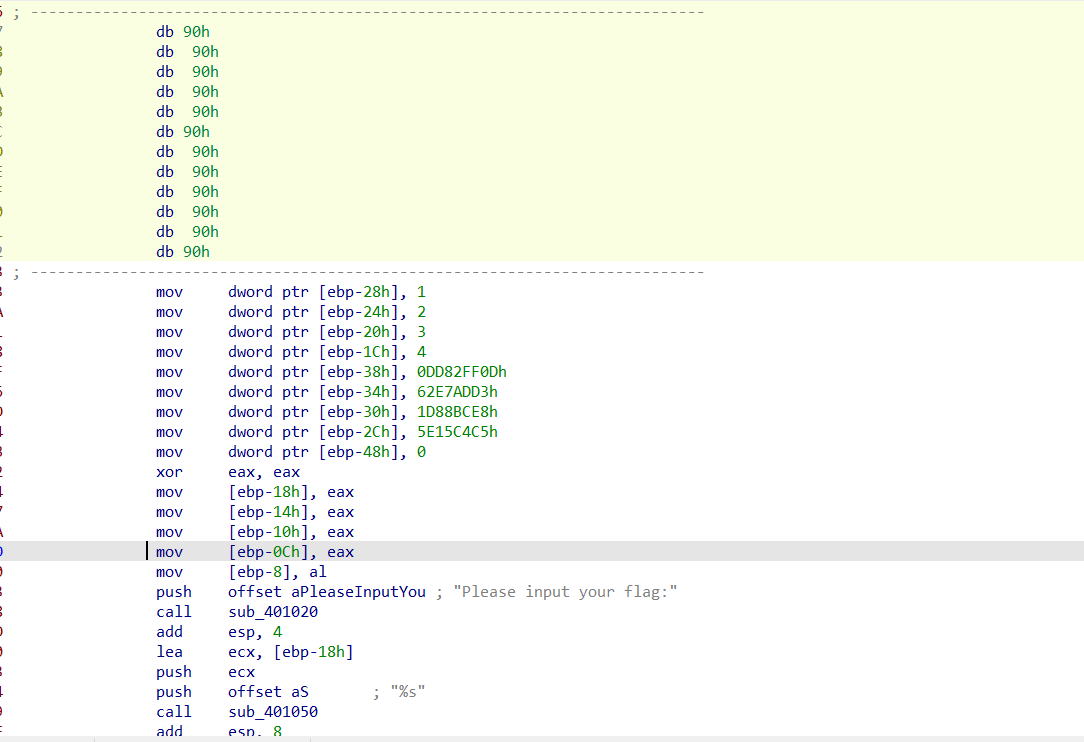The image size is (1084, 742).
Task: Click the constant 5E15C4C5h
Action: (457, 432)
